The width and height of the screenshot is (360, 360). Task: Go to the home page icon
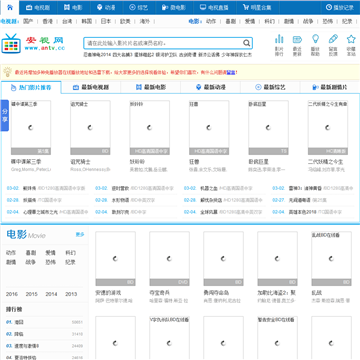pos(10,7)
